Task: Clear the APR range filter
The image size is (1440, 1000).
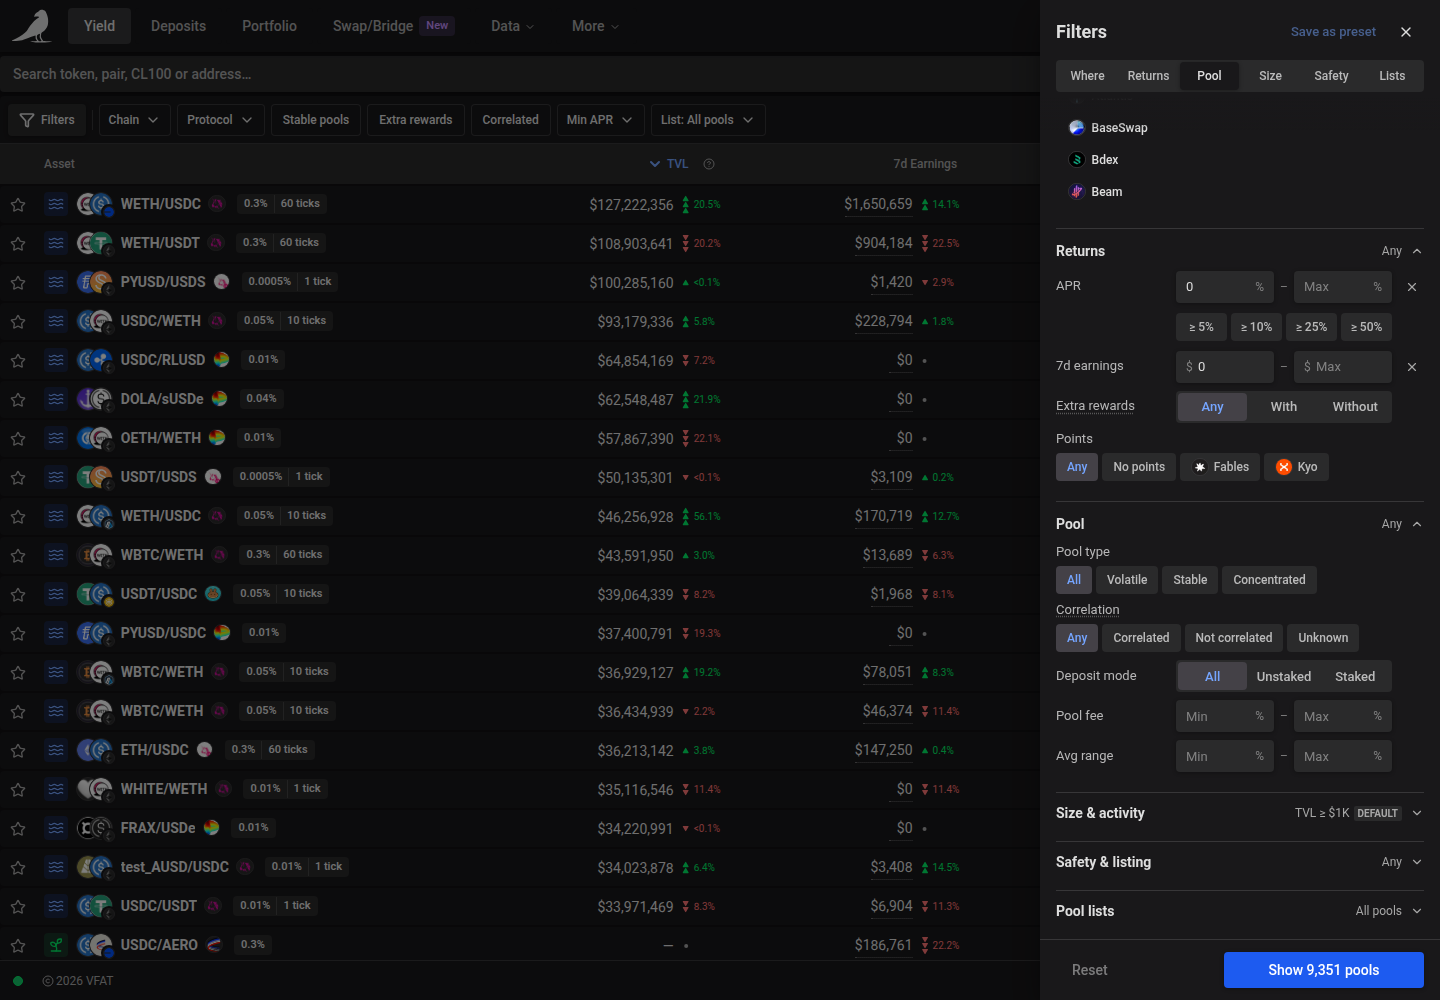Action: (1412, 287)
